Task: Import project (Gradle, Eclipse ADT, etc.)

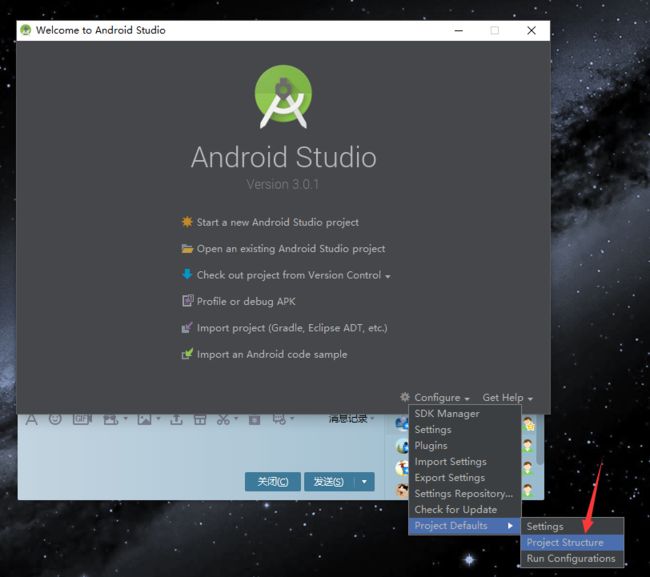Action: tap(292, 328)
